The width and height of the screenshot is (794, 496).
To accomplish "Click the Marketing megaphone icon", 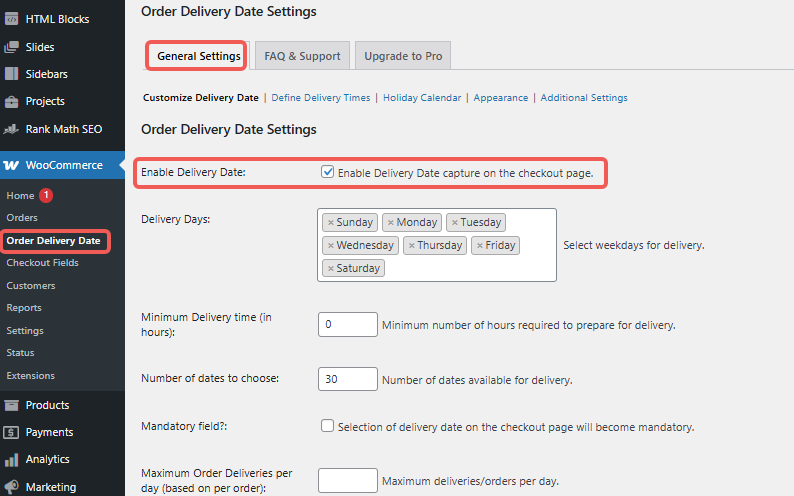I will pyautogui.click(x=12, y=487).
